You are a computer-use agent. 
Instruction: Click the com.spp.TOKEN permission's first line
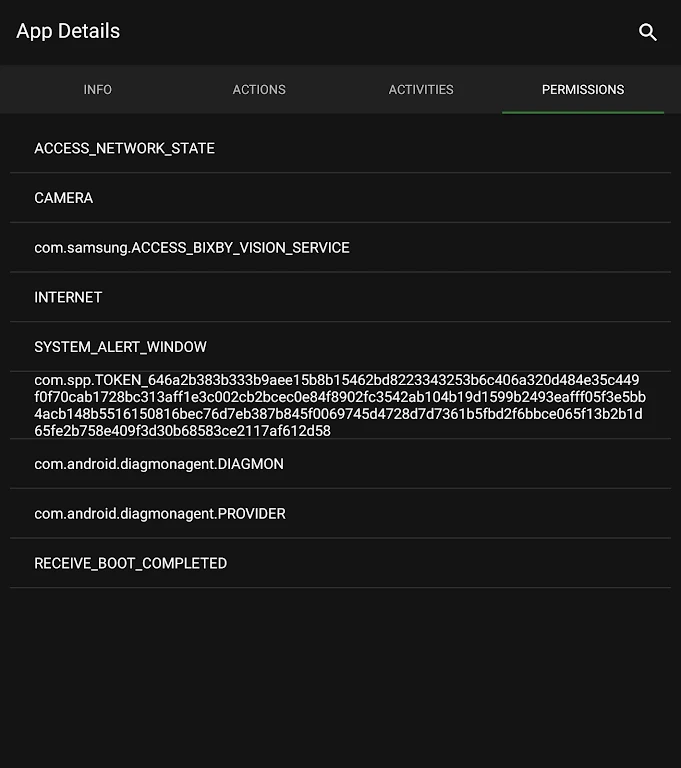(336, 380)
